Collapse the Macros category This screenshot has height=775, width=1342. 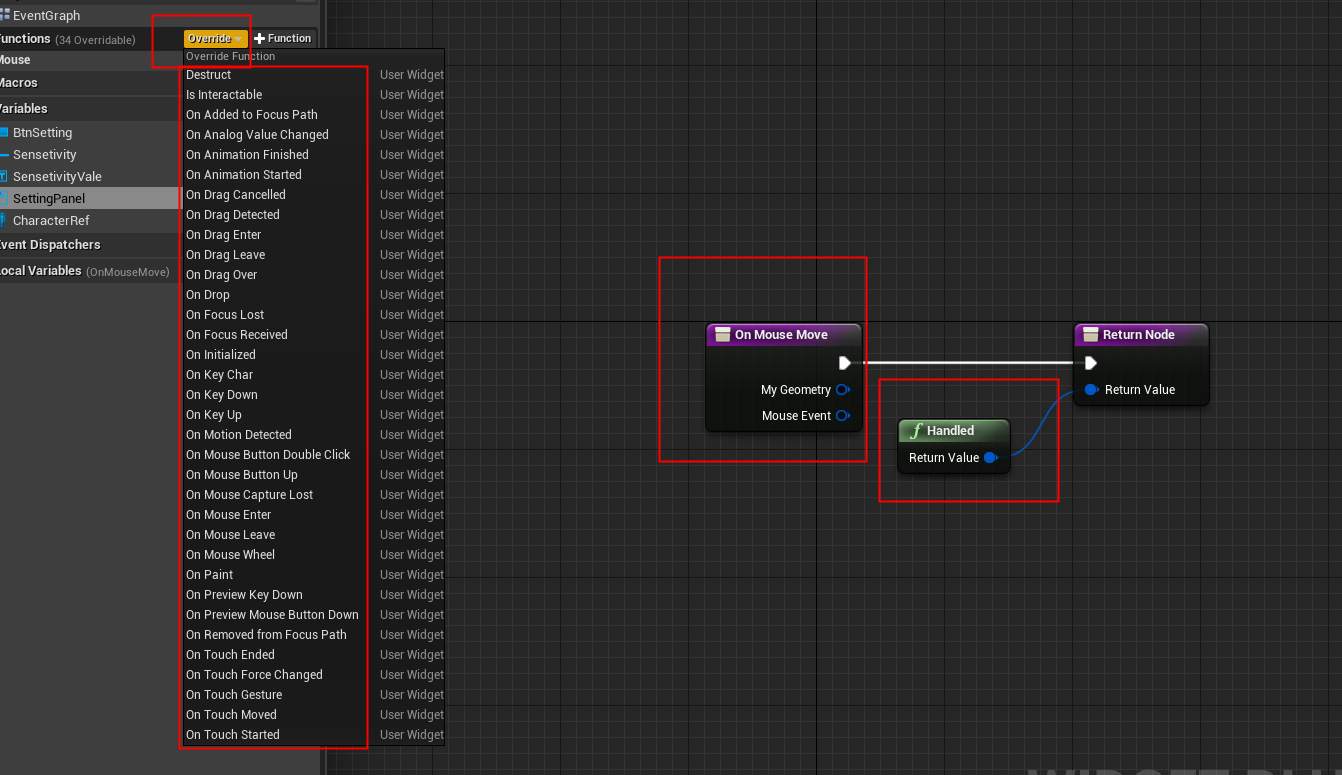[x=18, y=84]
